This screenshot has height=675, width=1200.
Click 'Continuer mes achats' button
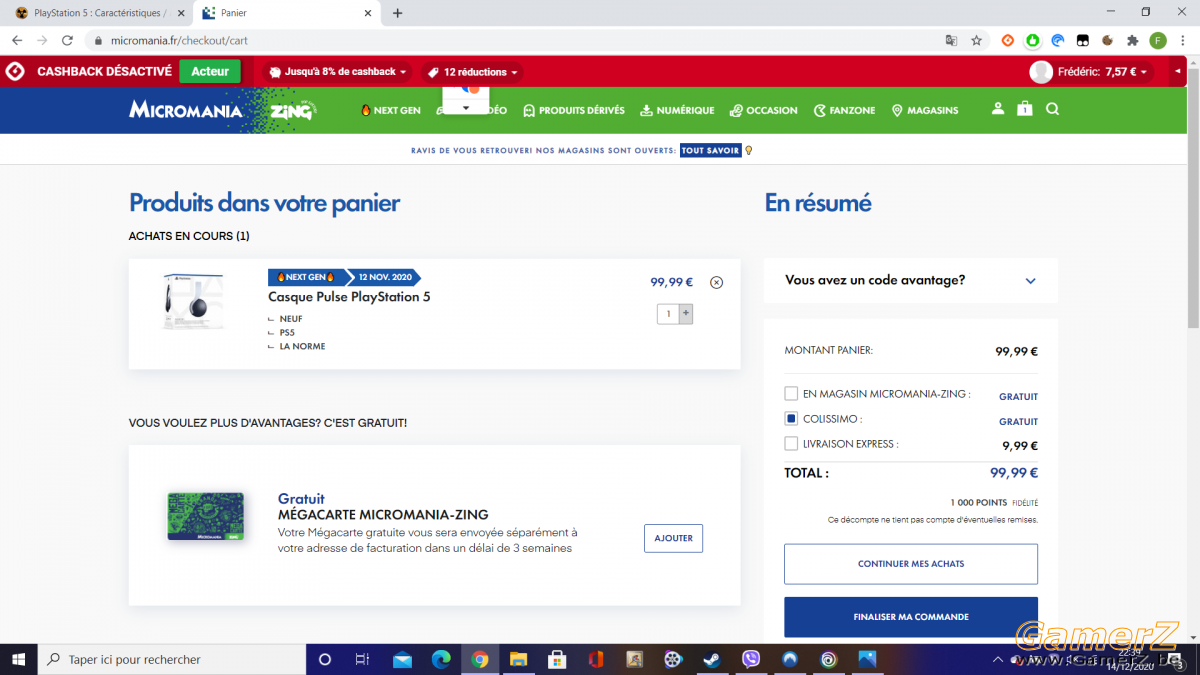pyautogui.click(x=911, y=564)
